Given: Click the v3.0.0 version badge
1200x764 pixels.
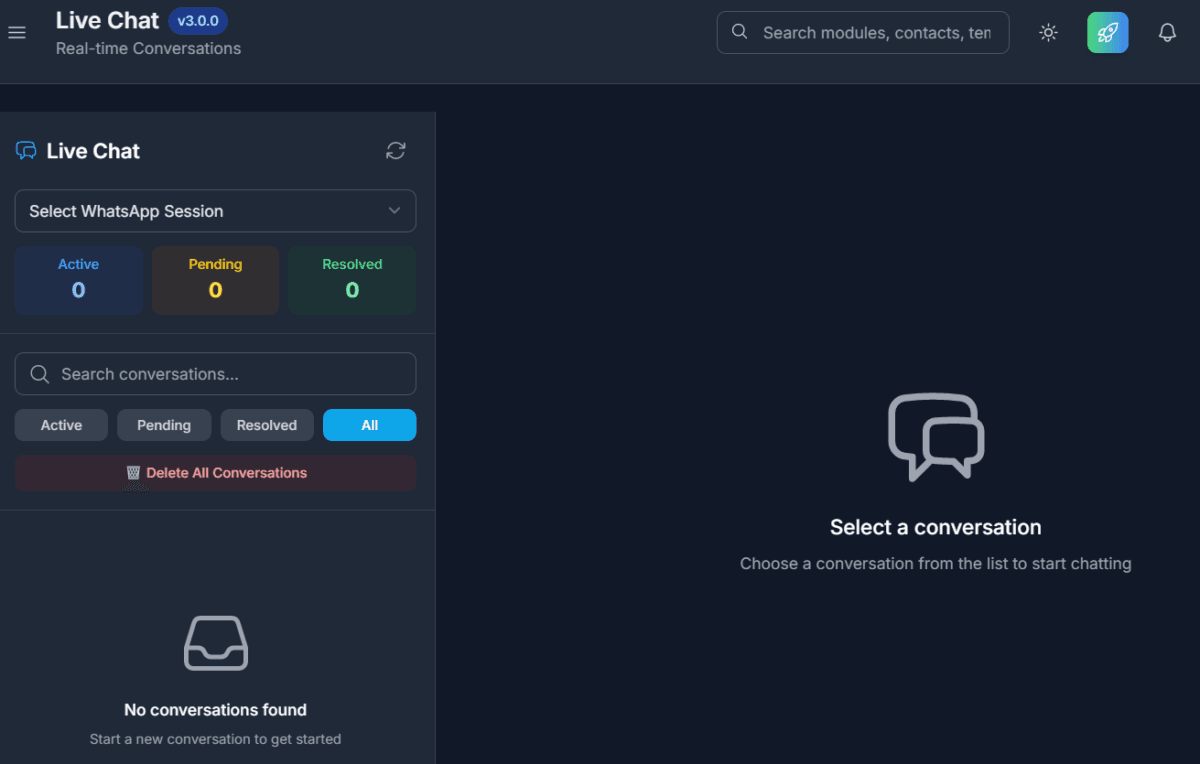Looking at the screenshot, I should [198, 20].
